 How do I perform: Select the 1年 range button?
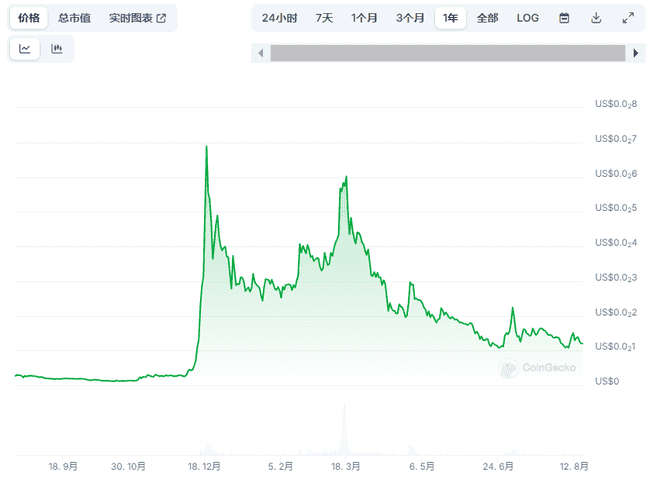(450, 18)
